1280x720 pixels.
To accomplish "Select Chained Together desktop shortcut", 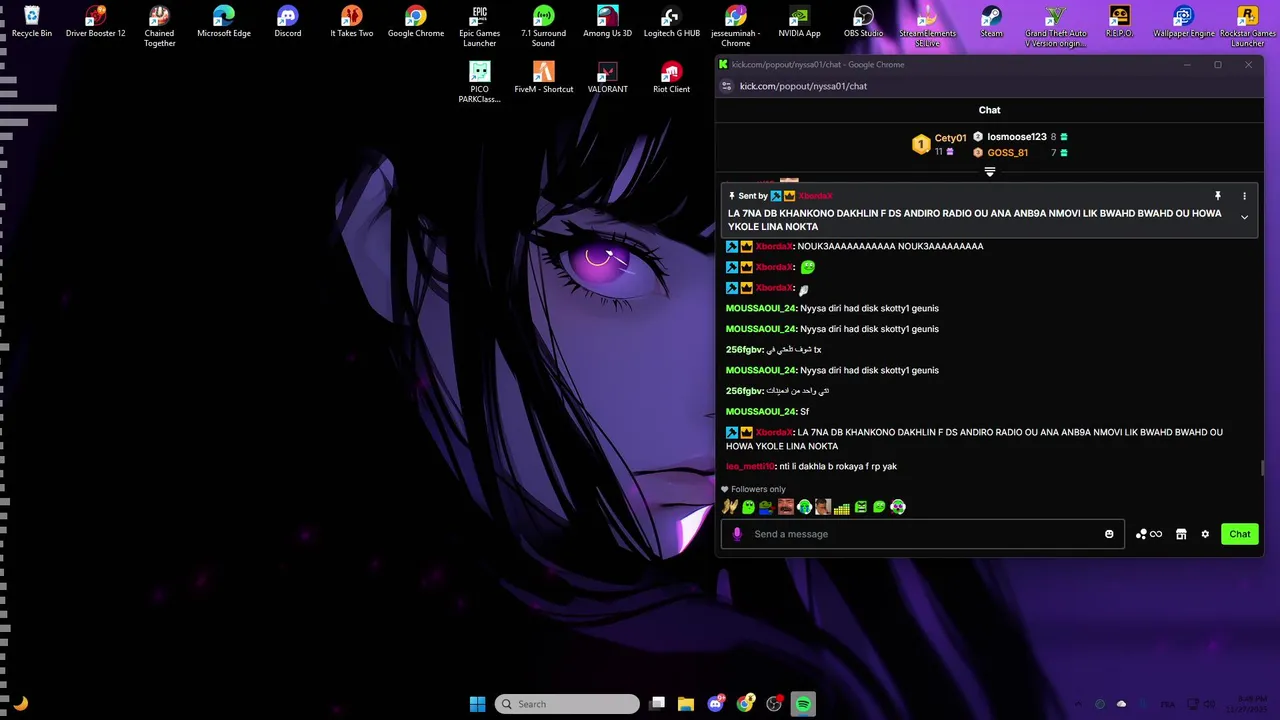I will 160,26.
